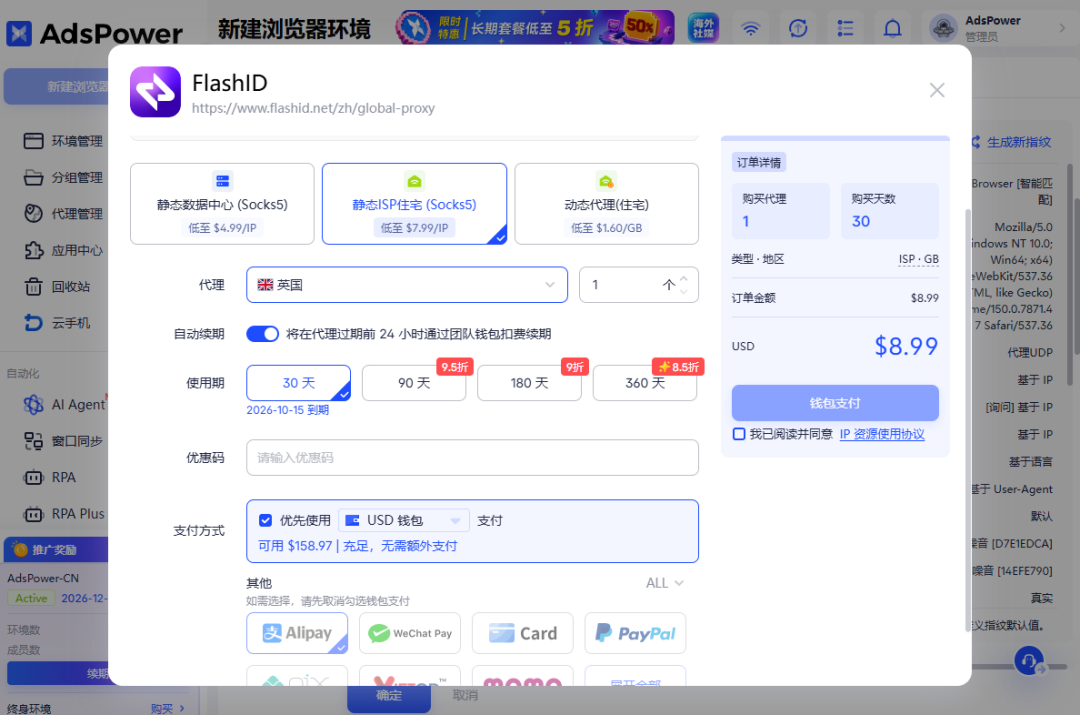Screen dimensions: 1080x715
Task: Click the FlashID logo icon
Action: (155, 92)
